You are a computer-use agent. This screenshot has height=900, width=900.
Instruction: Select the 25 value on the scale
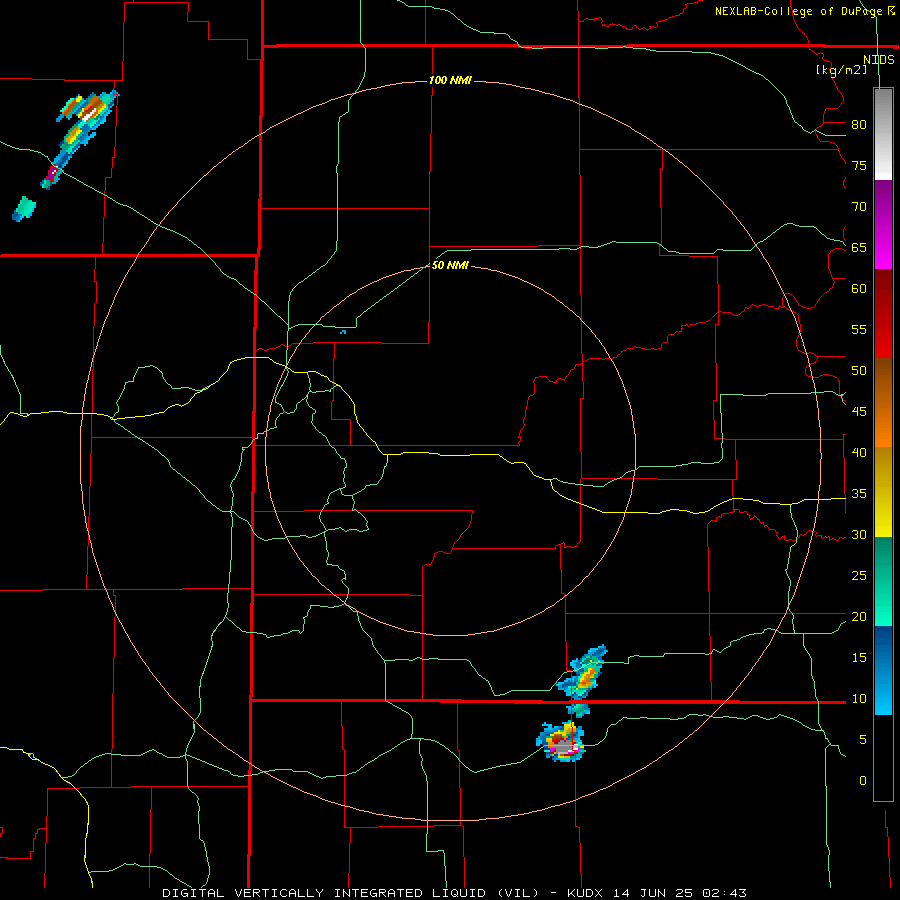click(859, 576)
